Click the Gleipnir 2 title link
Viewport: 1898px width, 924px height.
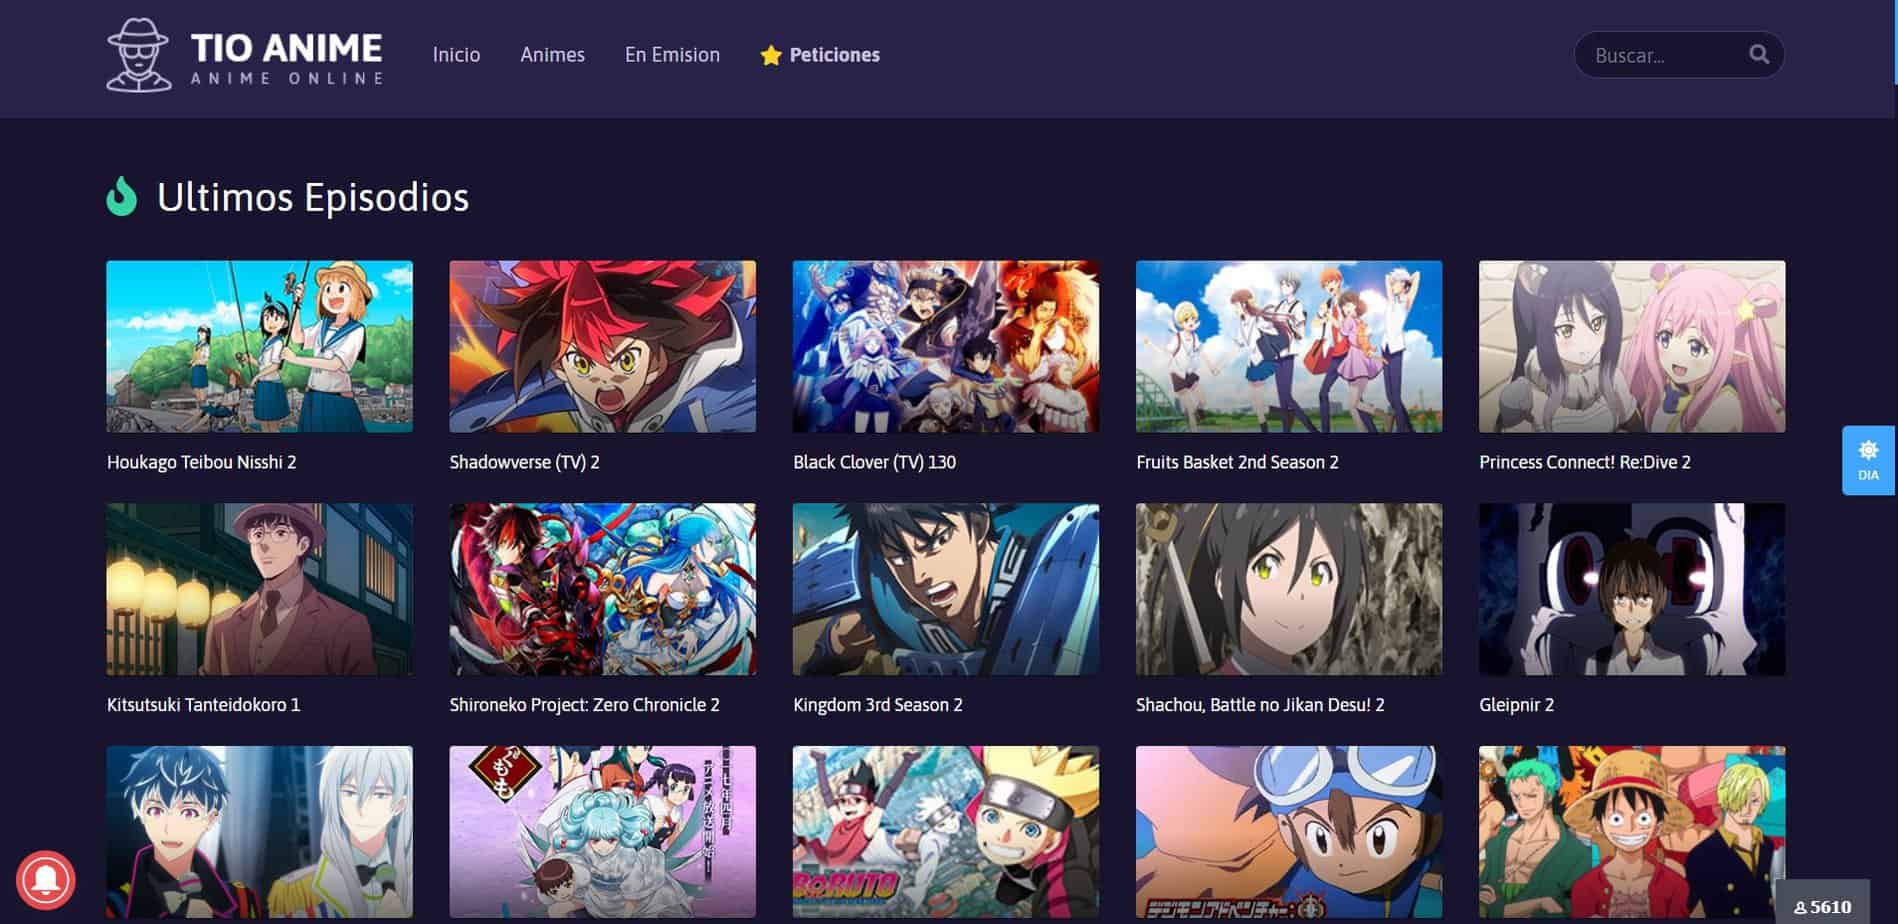(1516, 705)
